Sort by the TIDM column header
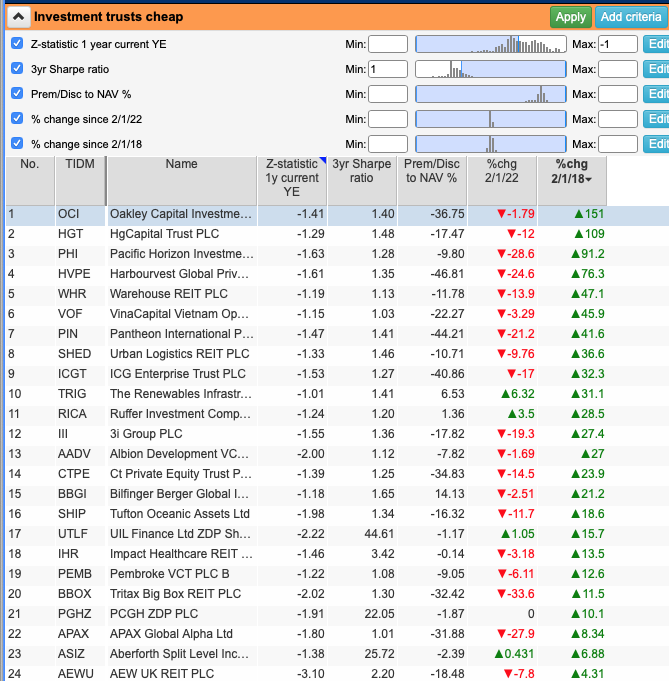This screenshot has width=669, height=681. tap(80, 181)
